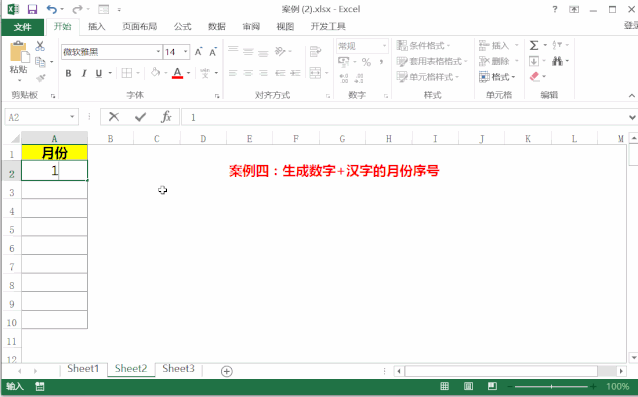Open the Format as Table dropdown
638x397 pixels.
432,61
